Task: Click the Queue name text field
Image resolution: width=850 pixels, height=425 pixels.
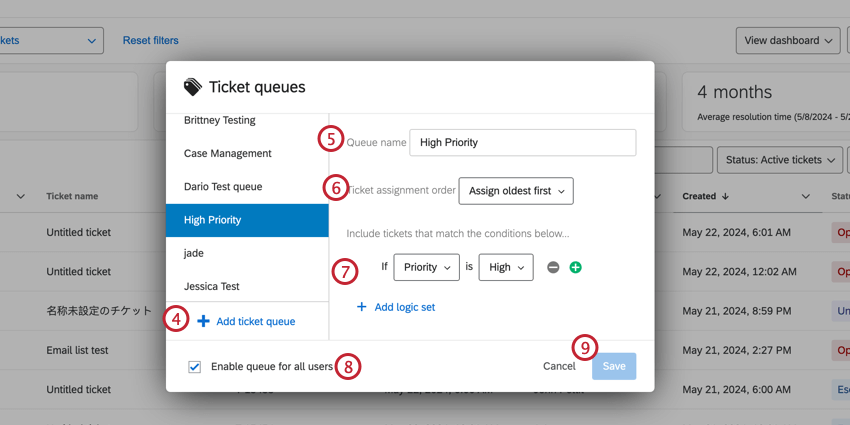Action: (x=522, y=142)
